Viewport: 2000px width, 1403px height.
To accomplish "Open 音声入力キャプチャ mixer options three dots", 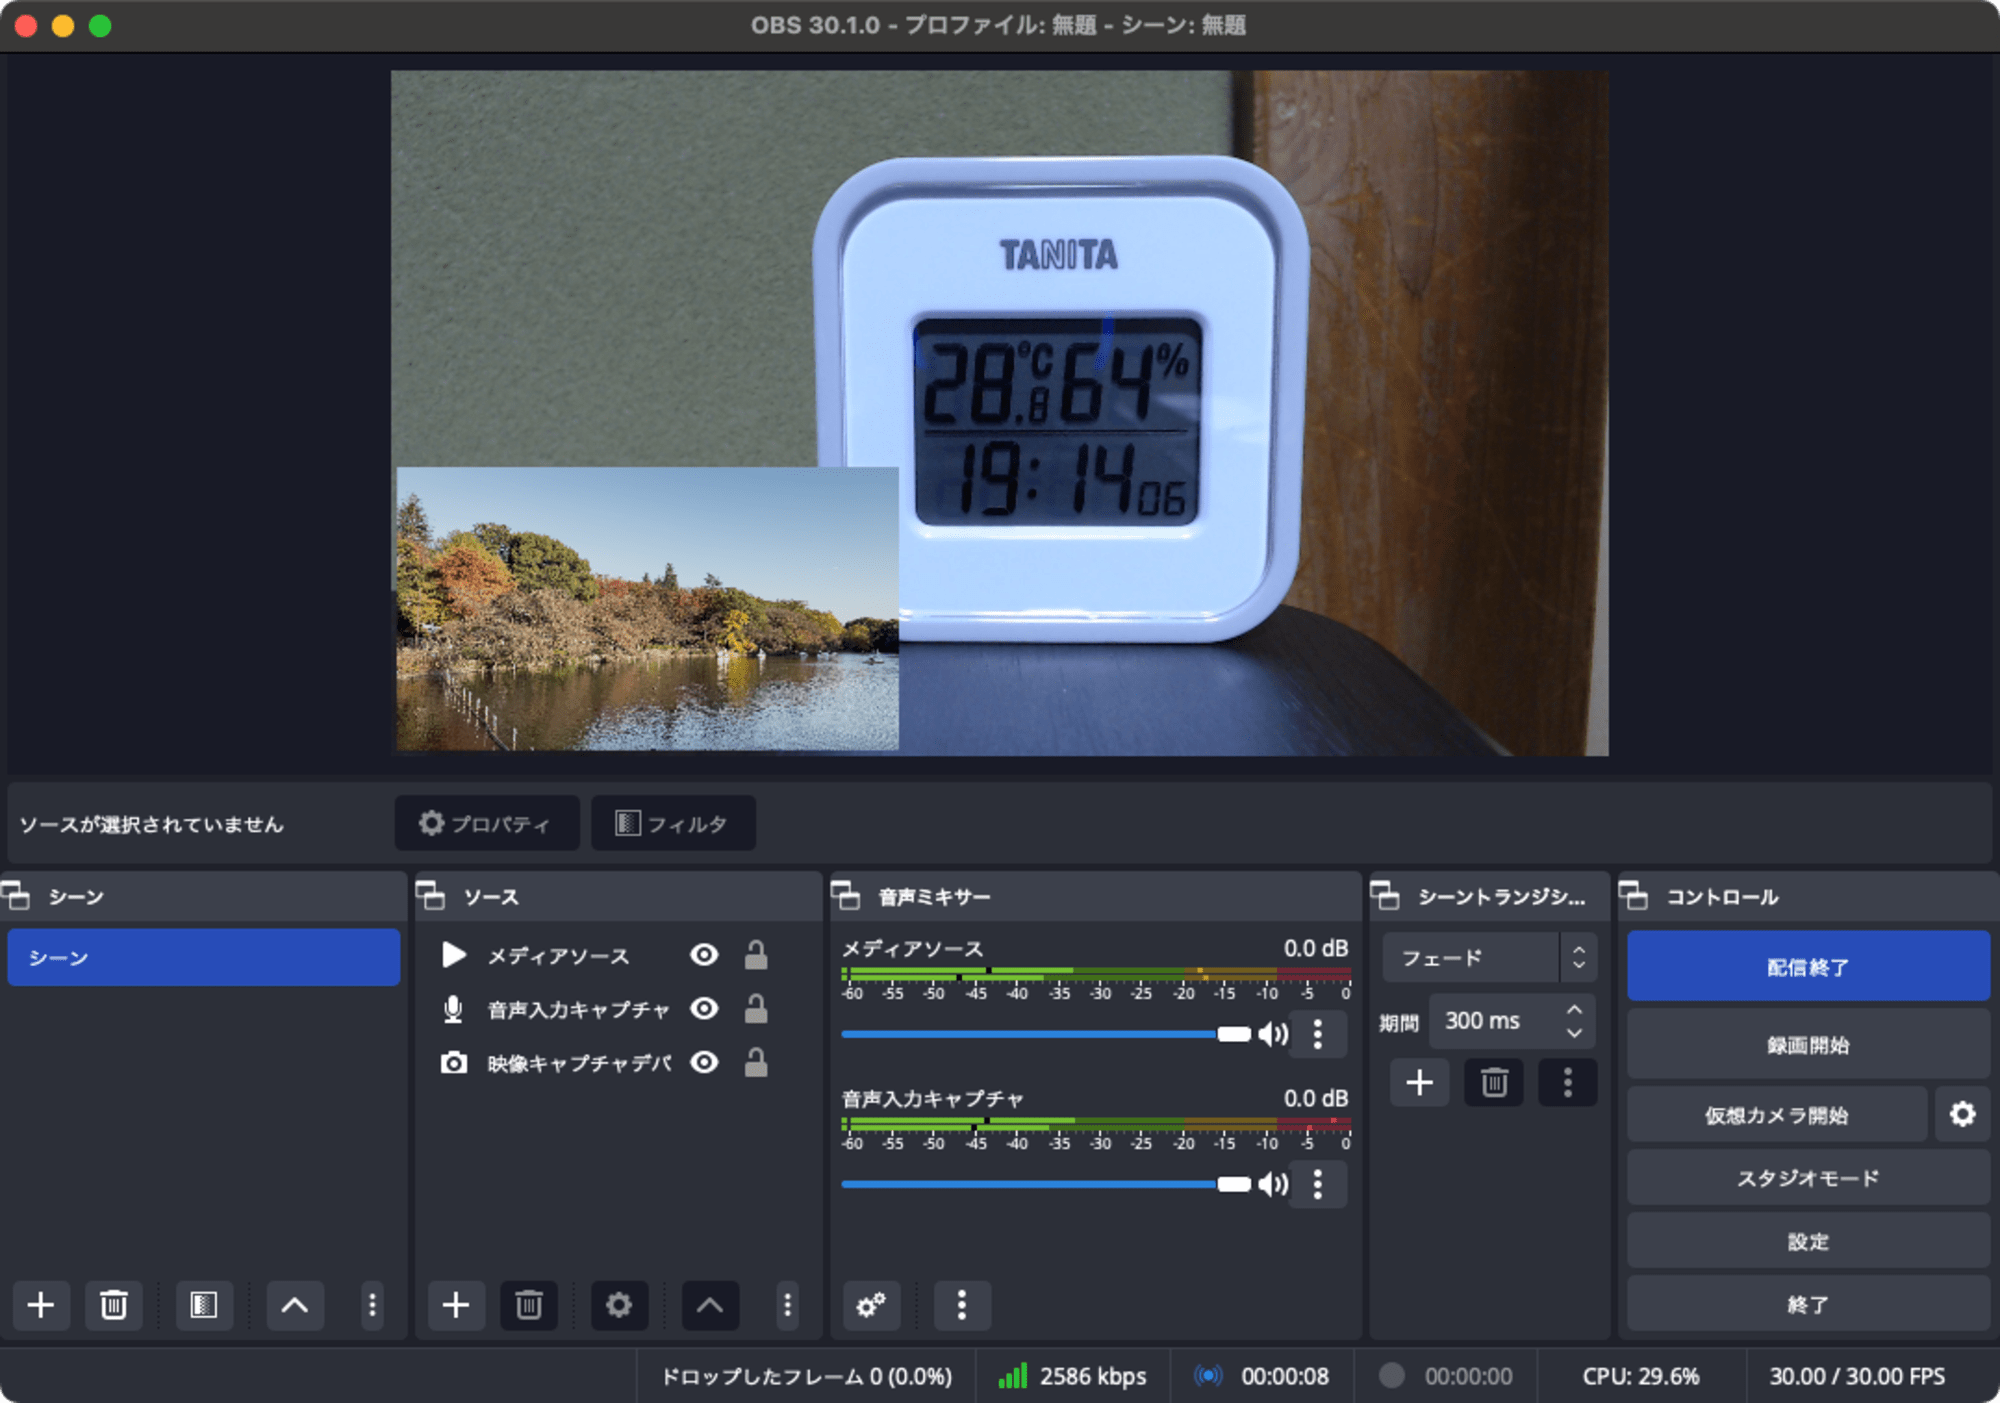I will pyautogui.click(x=1318, y=1184).
